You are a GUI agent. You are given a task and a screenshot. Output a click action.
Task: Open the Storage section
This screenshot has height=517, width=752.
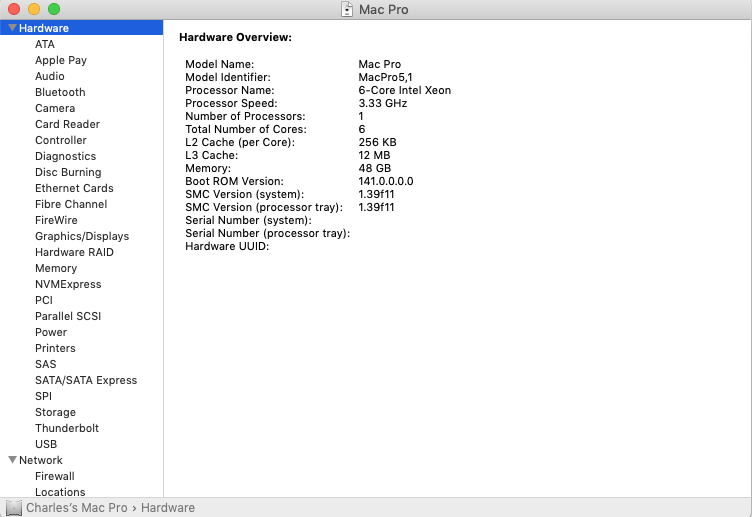pos(55,412)
